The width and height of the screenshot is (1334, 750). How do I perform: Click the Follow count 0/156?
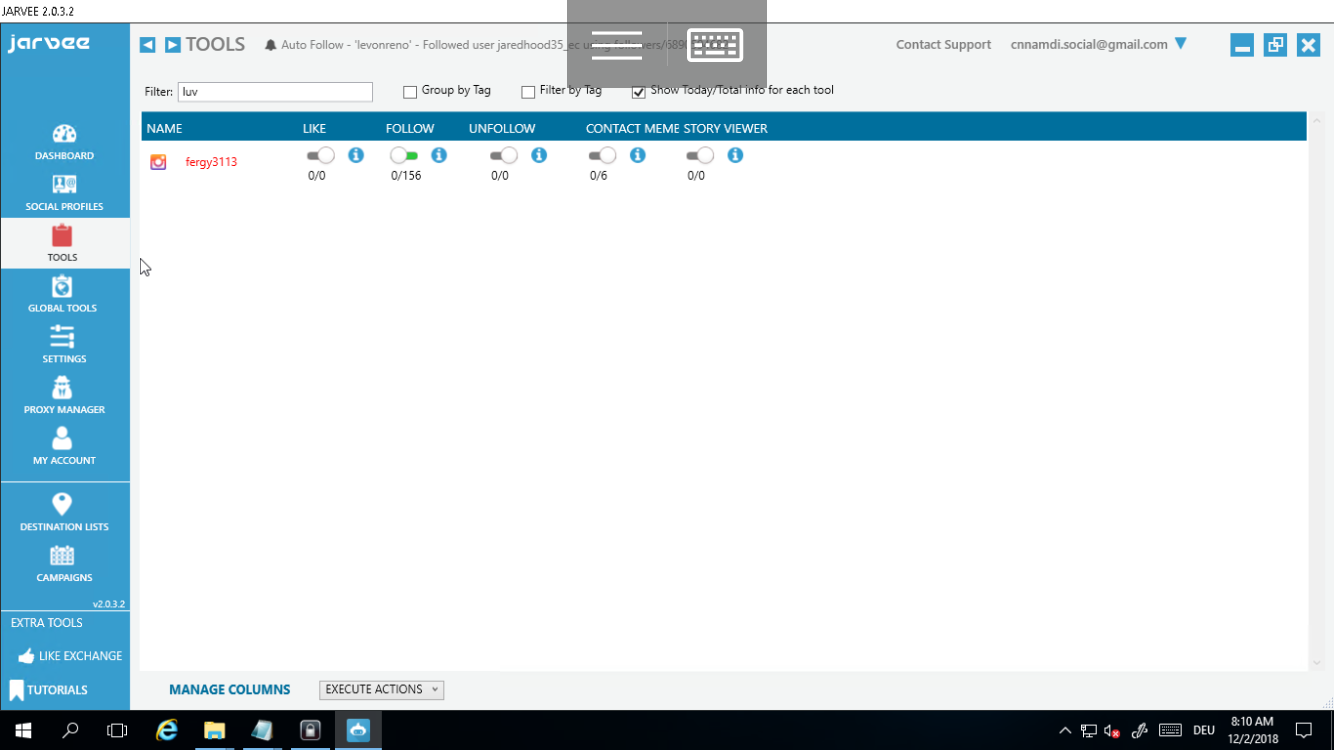tap(406, 176)
